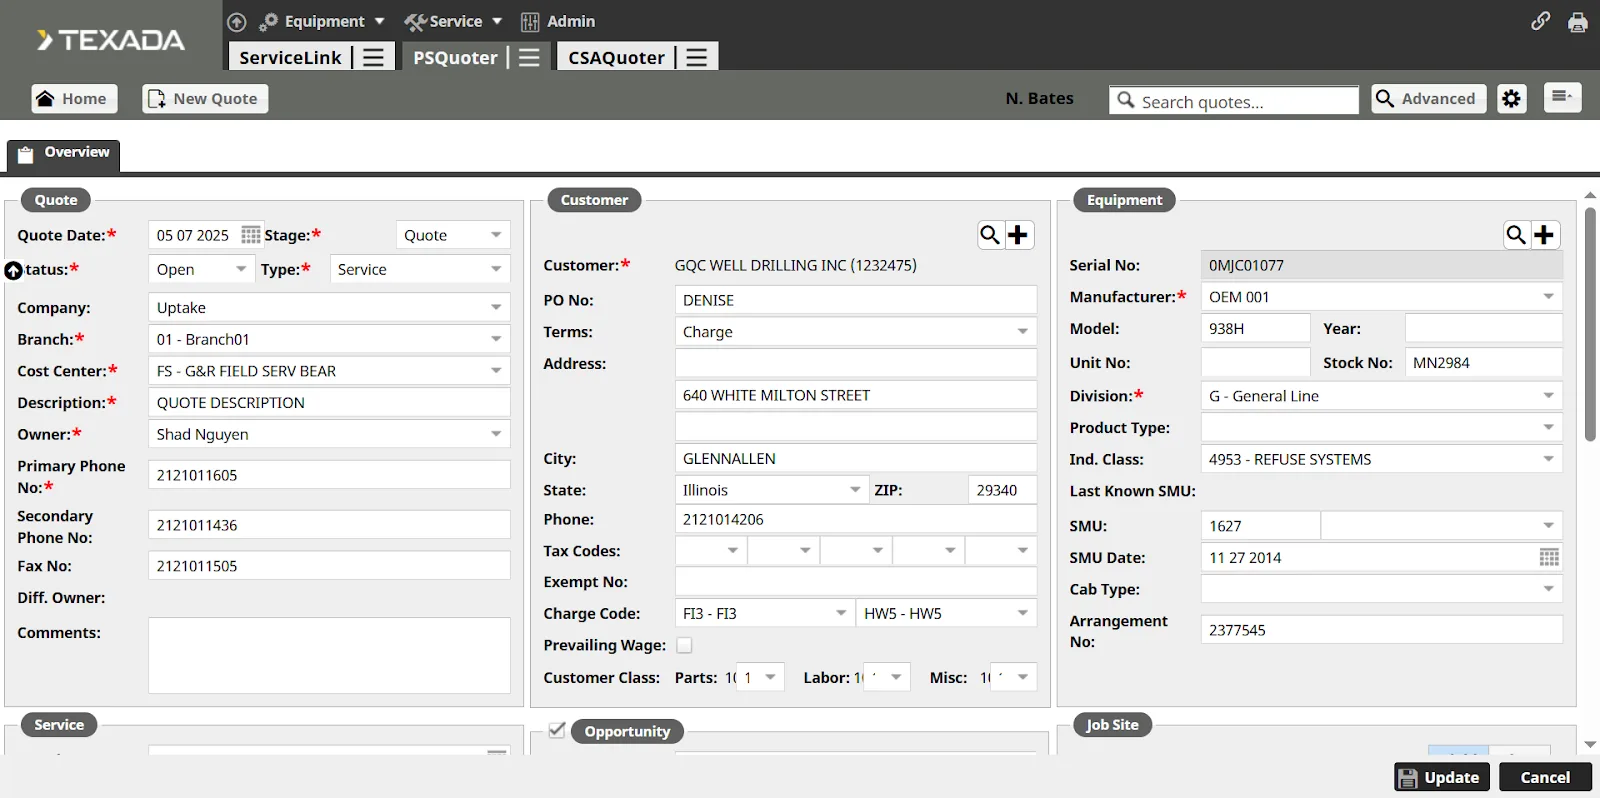Click the Customer add plus icon
This screenshot has height=798, width=1600.
click(x=1018, y=235)
